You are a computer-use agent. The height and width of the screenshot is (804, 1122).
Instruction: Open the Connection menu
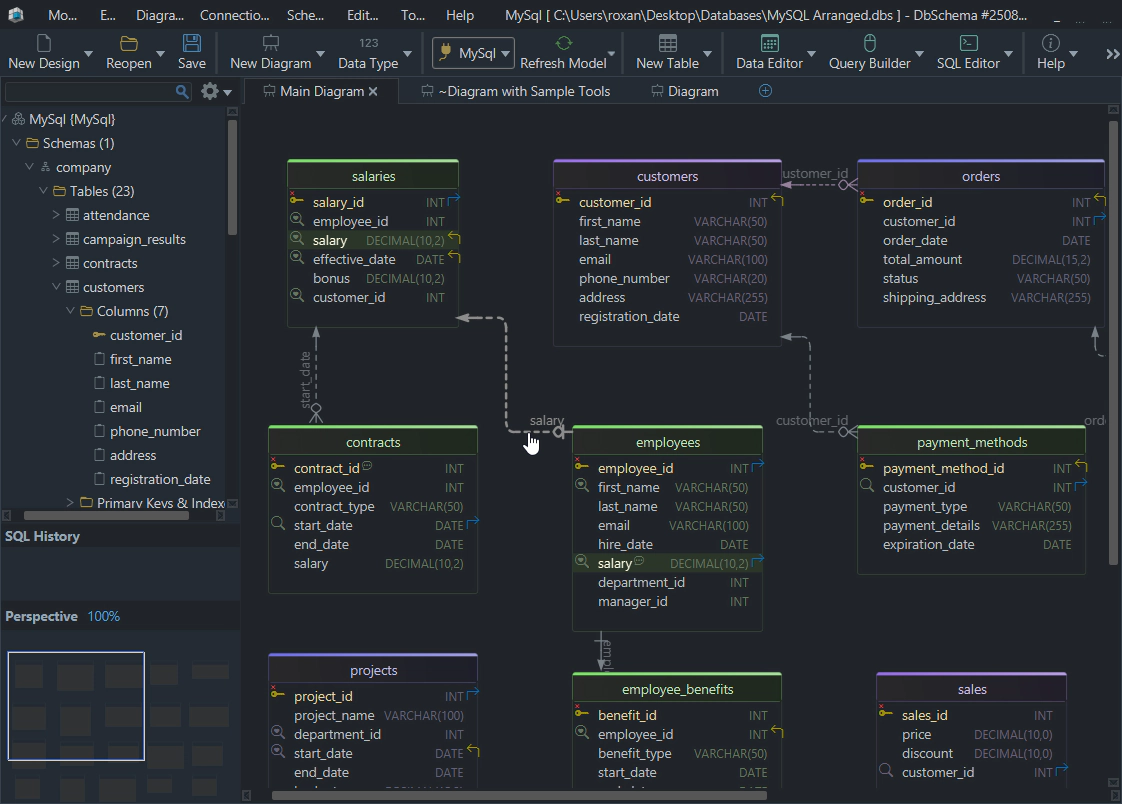(x=235, y=15)
